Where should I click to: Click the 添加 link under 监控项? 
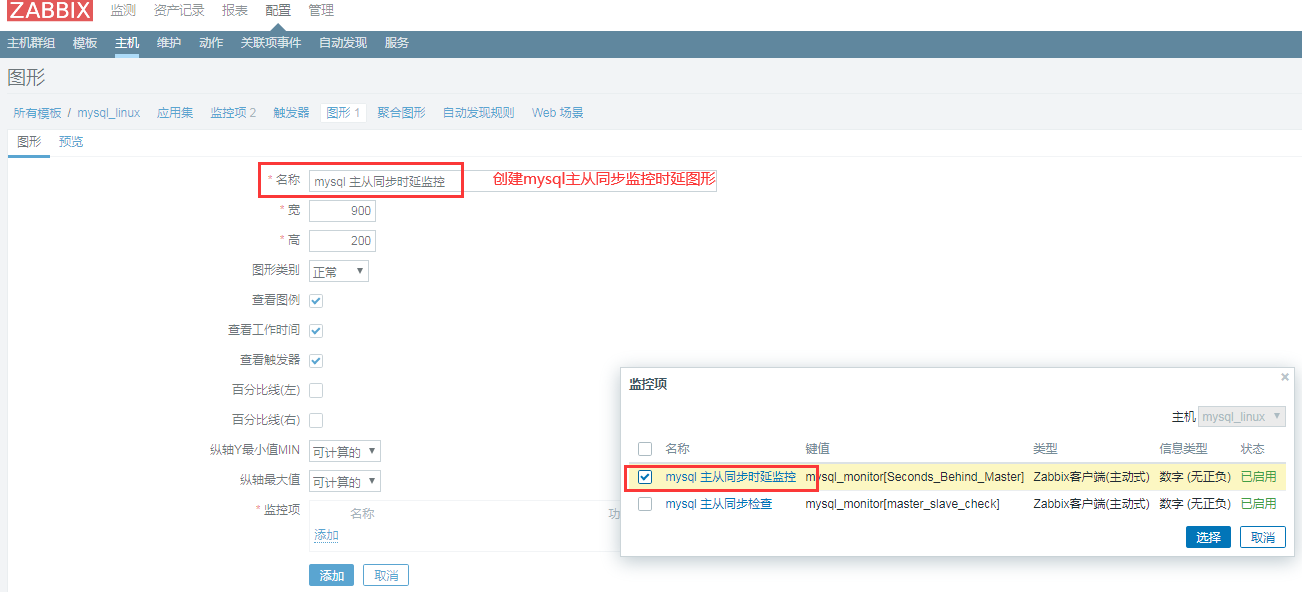pyautogui.click(x=327, y=535)
